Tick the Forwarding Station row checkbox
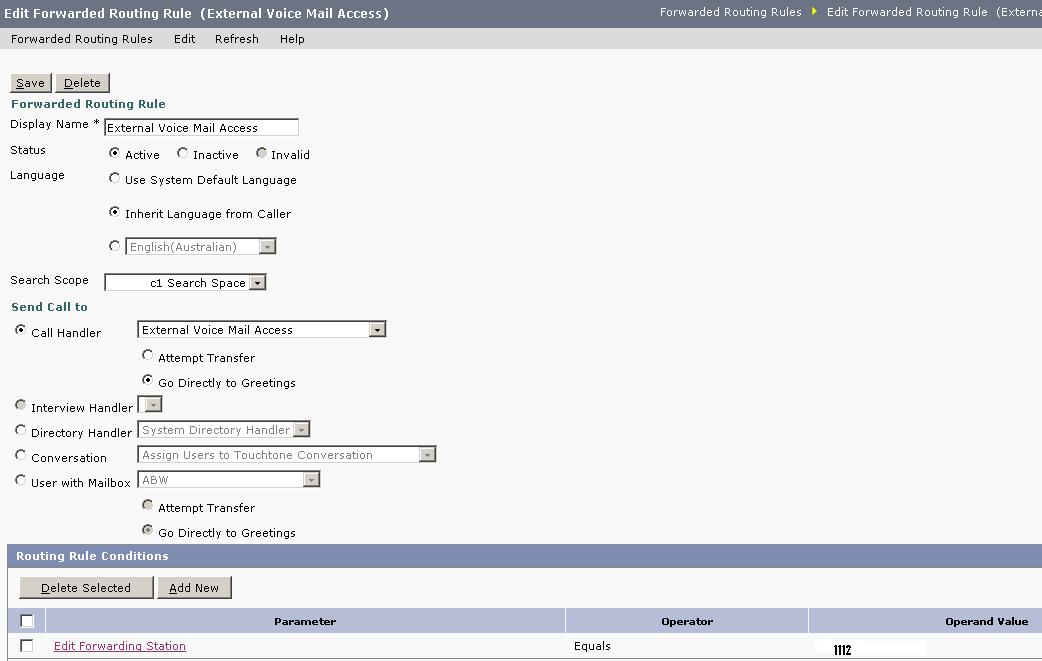 pos(27,646)
